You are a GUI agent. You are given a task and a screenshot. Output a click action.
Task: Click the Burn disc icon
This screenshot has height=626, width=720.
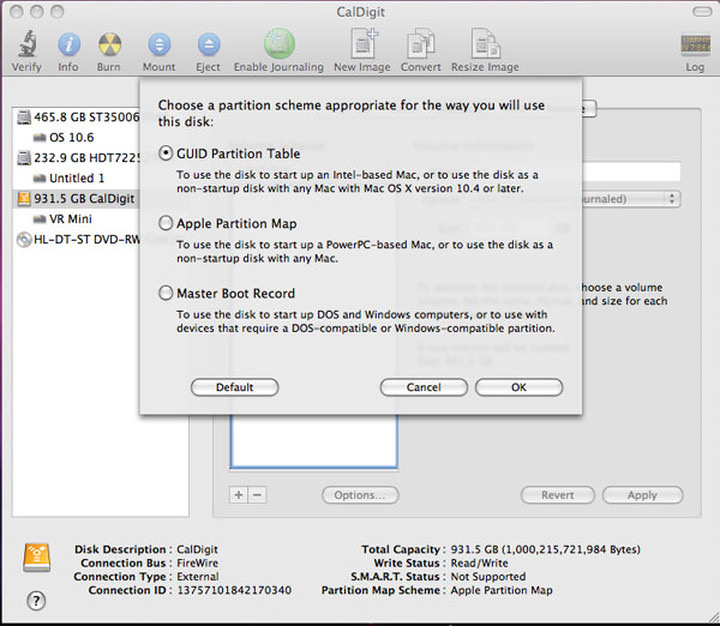(109, 45)
